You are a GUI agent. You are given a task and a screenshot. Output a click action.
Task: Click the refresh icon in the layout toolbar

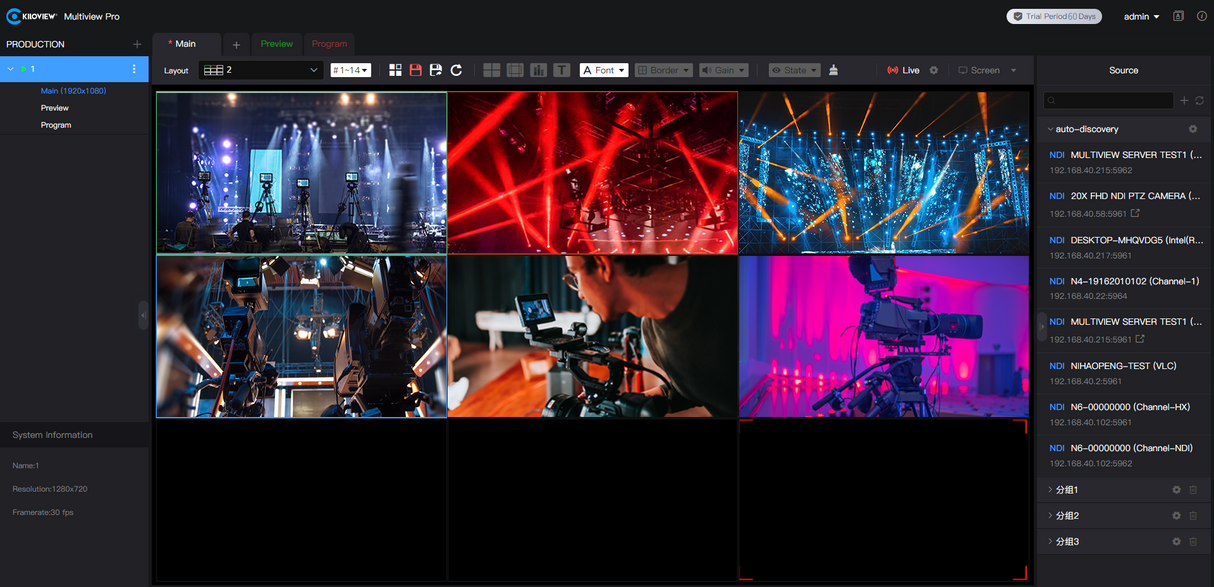click(456, 70)
